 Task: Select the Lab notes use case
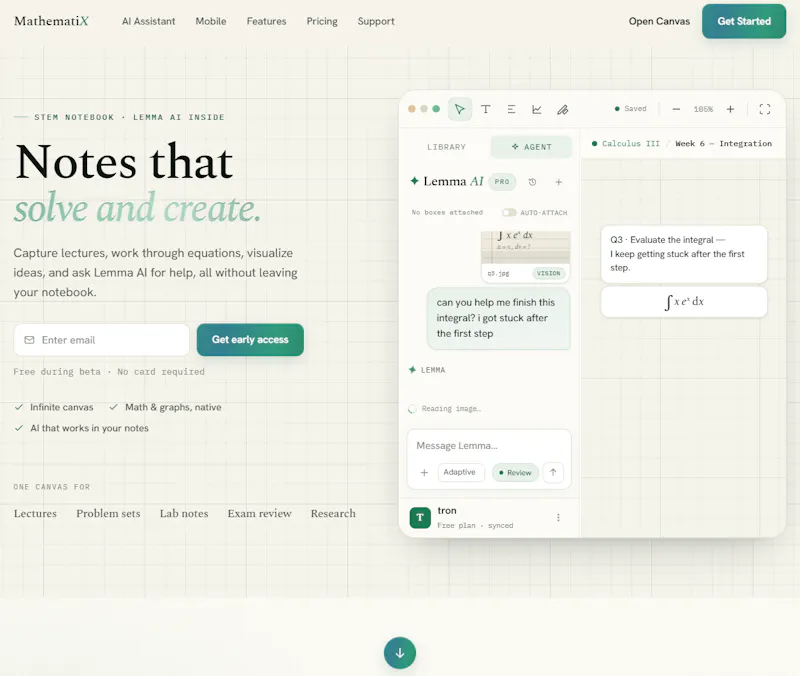coord(184,513)
